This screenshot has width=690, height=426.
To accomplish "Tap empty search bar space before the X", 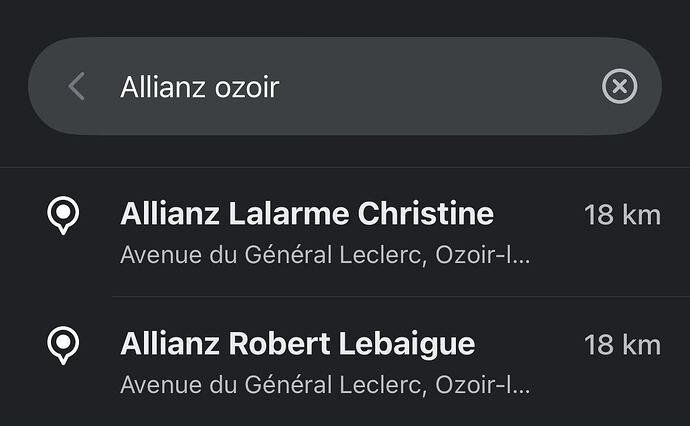I will [x=440, y=87].
